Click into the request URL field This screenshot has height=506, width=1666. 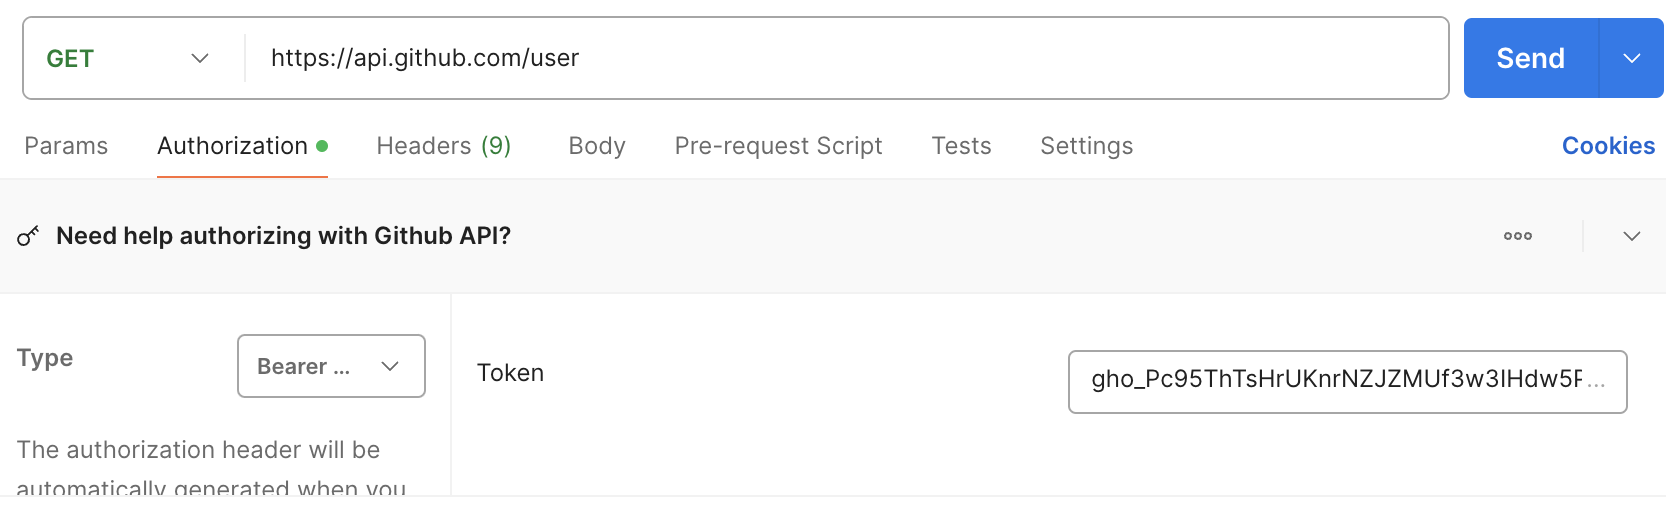tap(847, 58)
